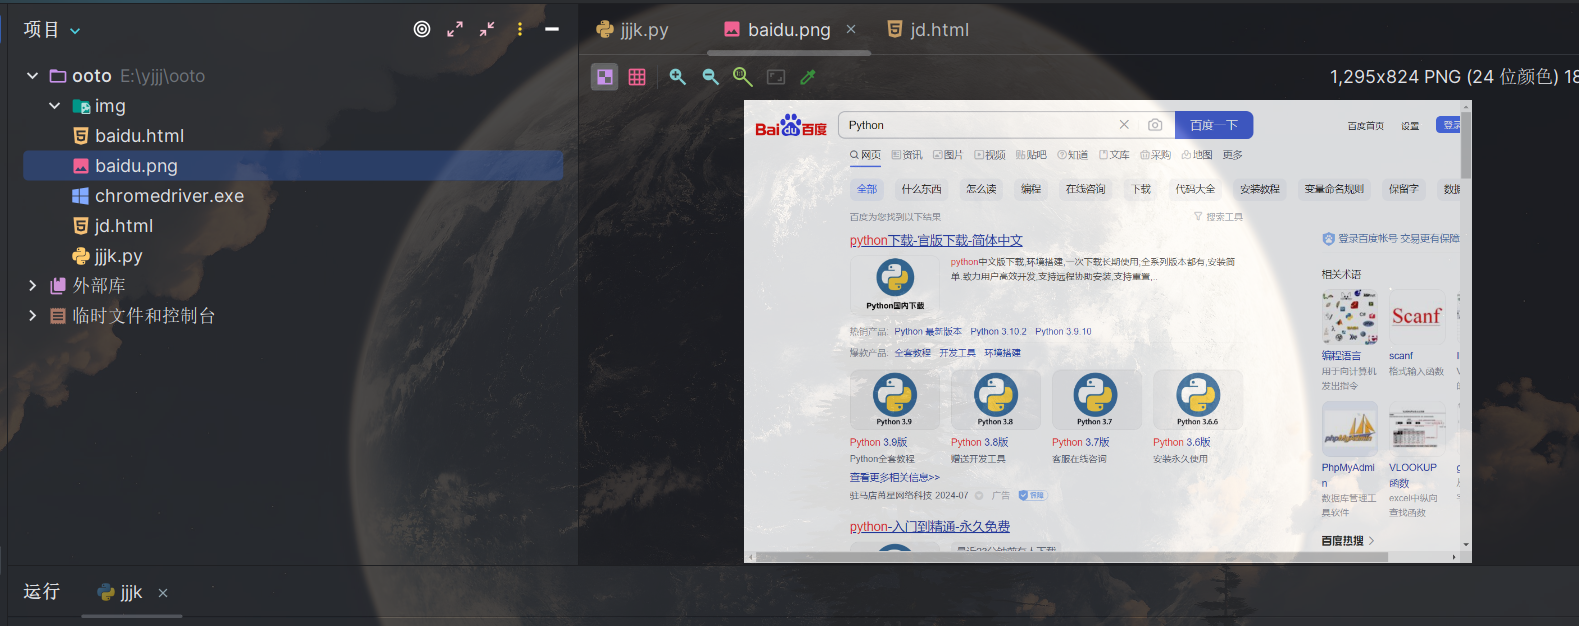Click python下载-官版下载-简体中文 link in image
1579x626 pixels.
coord(936,241)
